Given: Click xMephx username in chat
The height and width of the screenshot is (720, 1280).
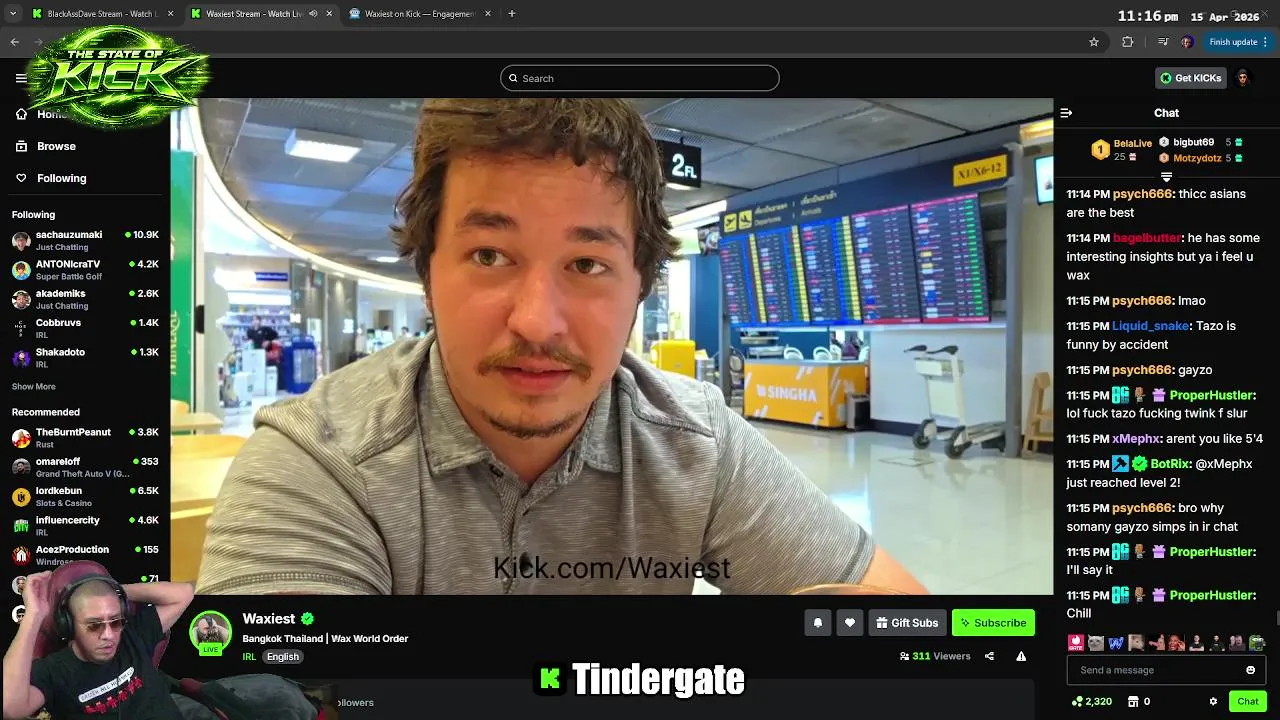Looking at the screenshot, I should [x=1138, y=439].
